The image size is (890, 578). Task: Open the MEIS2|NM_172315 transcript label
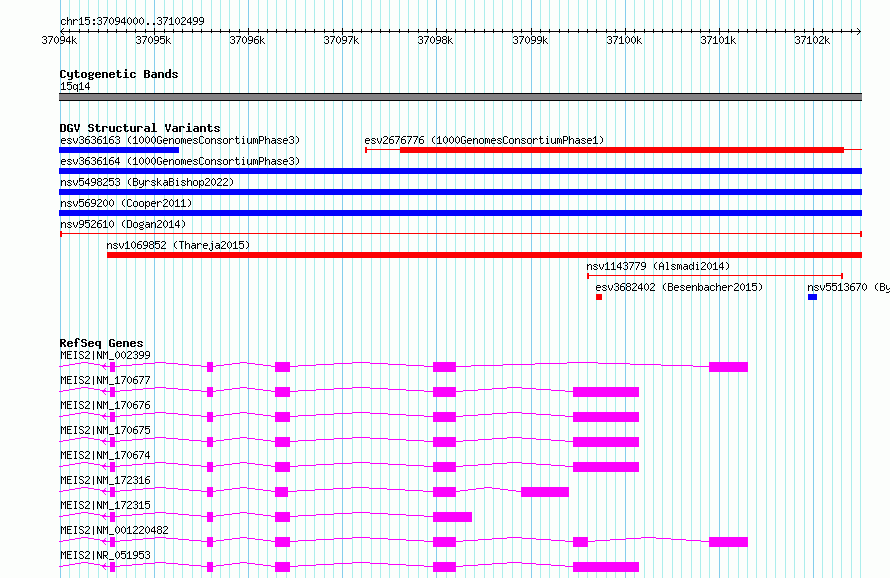click(x=106, y=505)
